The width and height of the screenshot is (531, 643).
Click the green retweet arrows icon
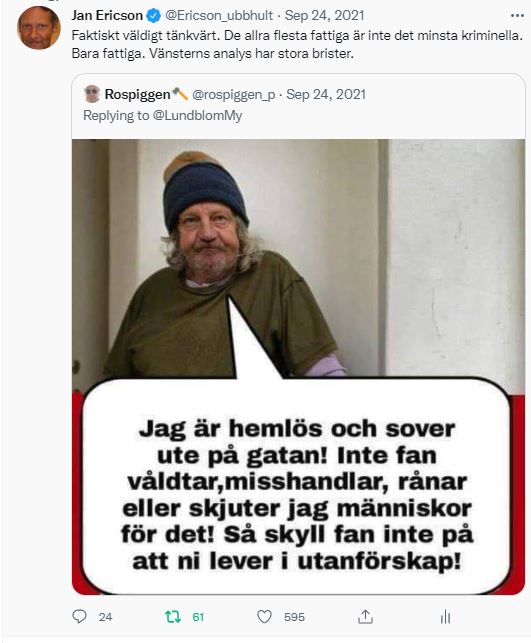(x=173, y=616)
